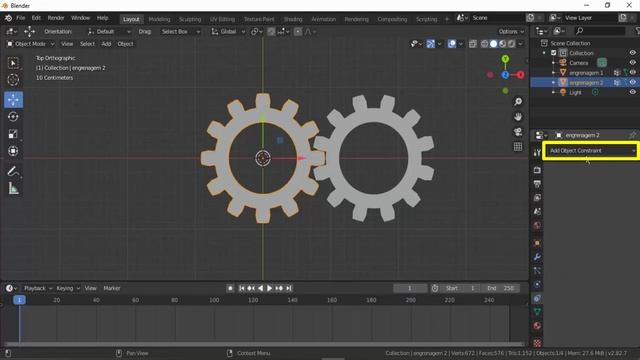Switch to the Sculpting workspace tab
The width and height of the screenshot is (640, 360).
pyautogui.click(x=190, y=19)
